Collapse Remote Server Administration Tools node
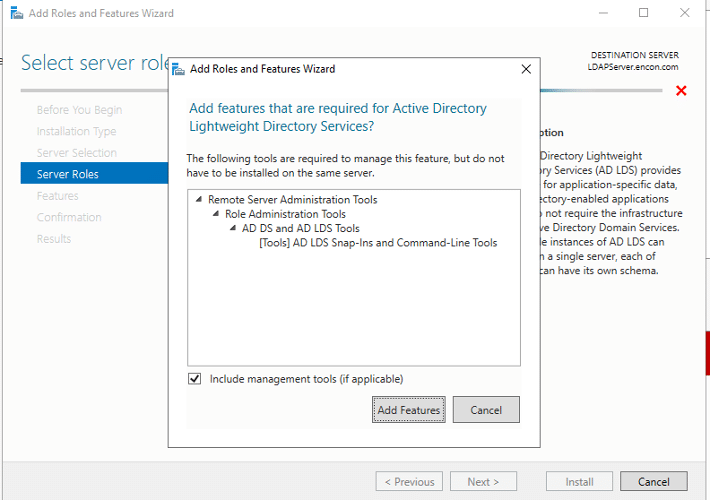 (x=199, y=200)
